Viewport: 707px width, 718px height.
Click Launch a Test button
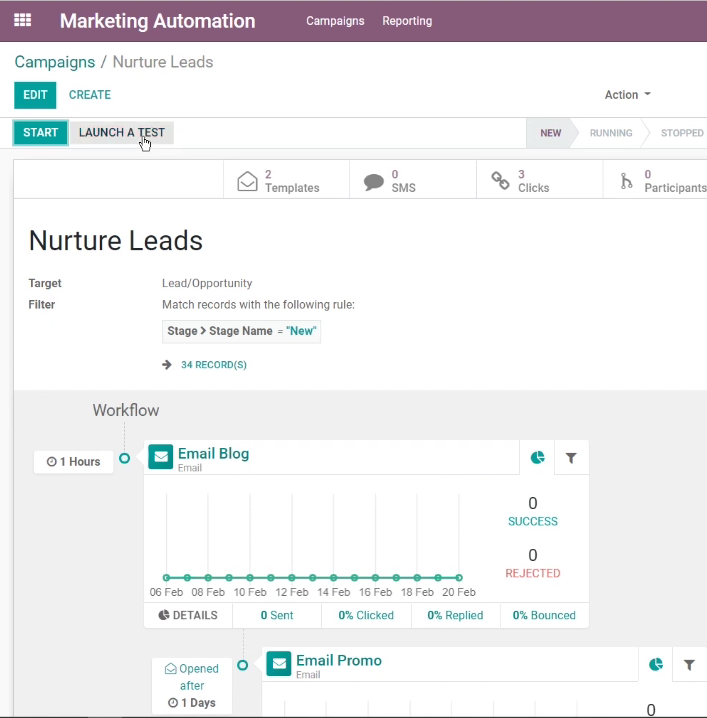click(x=122, y=133)
